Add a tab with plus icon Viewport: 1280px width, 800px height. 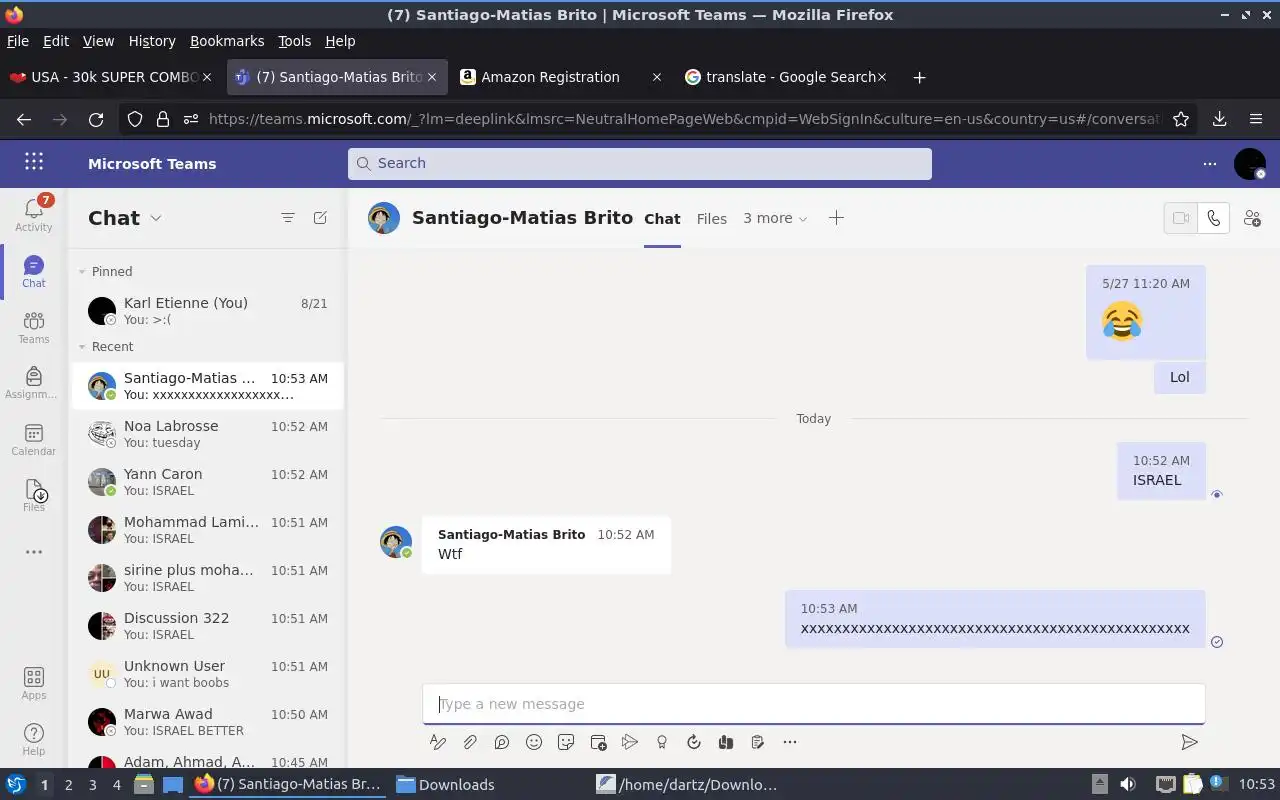click(x=836, y=218)
